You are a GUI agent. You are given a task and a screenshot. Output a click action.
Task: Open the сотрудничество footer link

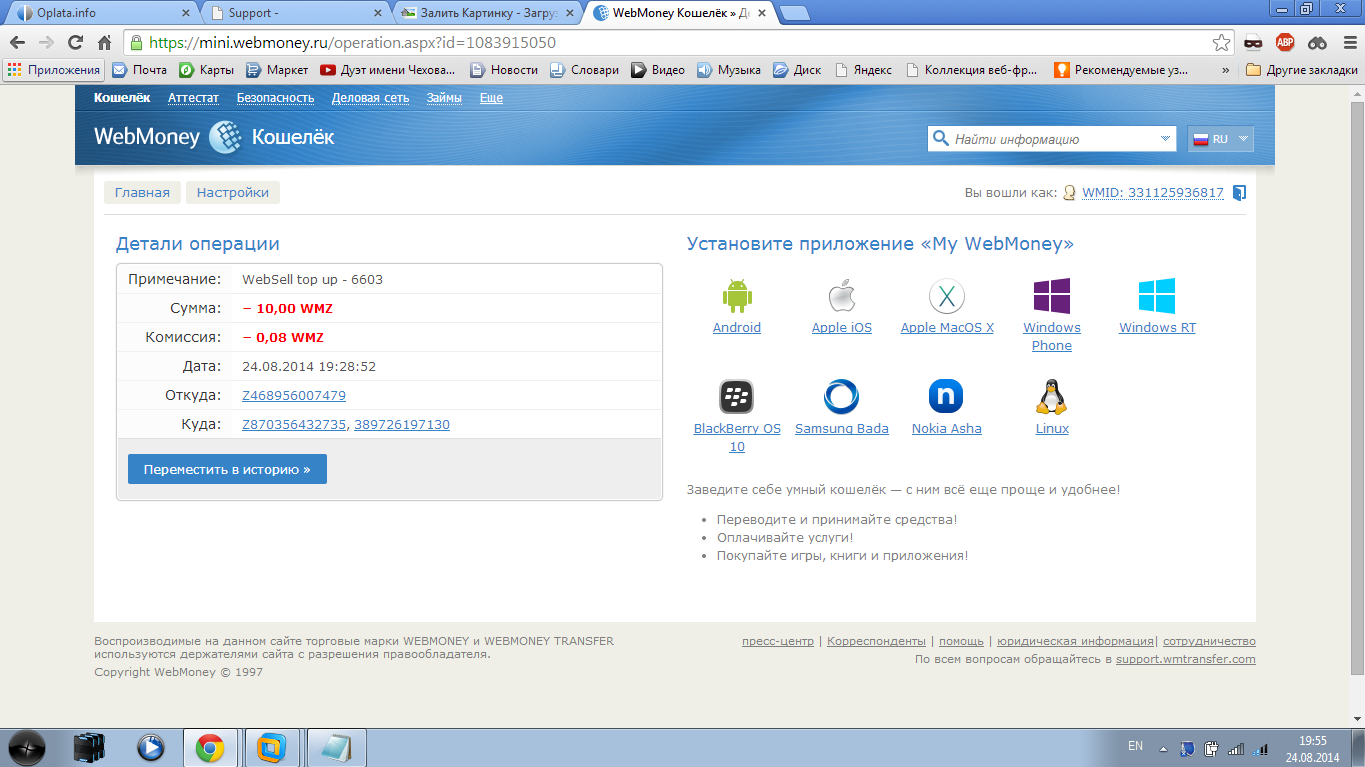[x=1209, y=642]
